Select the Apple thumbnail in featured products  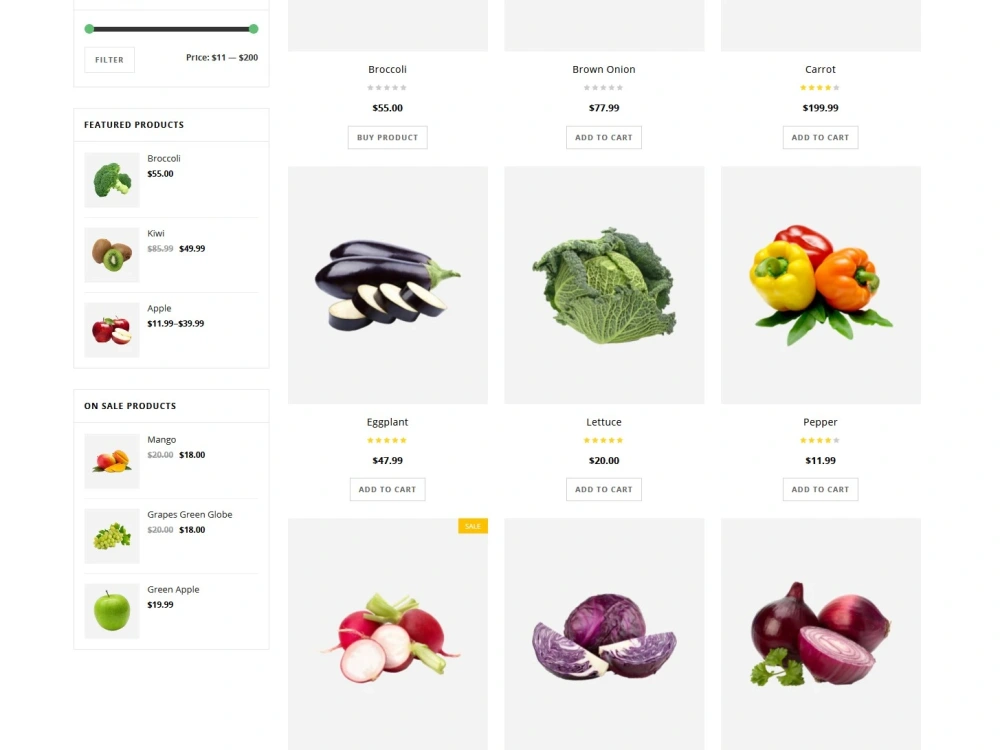click(112, 330)
